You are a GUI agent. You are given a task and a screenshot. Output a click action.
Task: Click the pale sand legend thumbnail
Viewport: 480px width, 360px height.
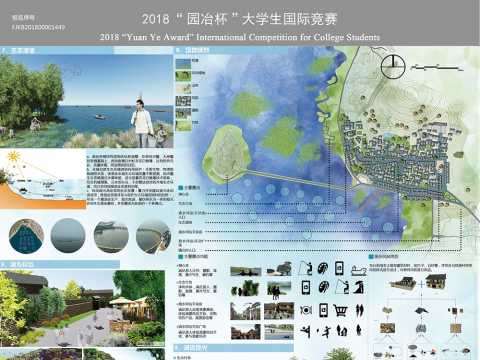coord(183,88)
